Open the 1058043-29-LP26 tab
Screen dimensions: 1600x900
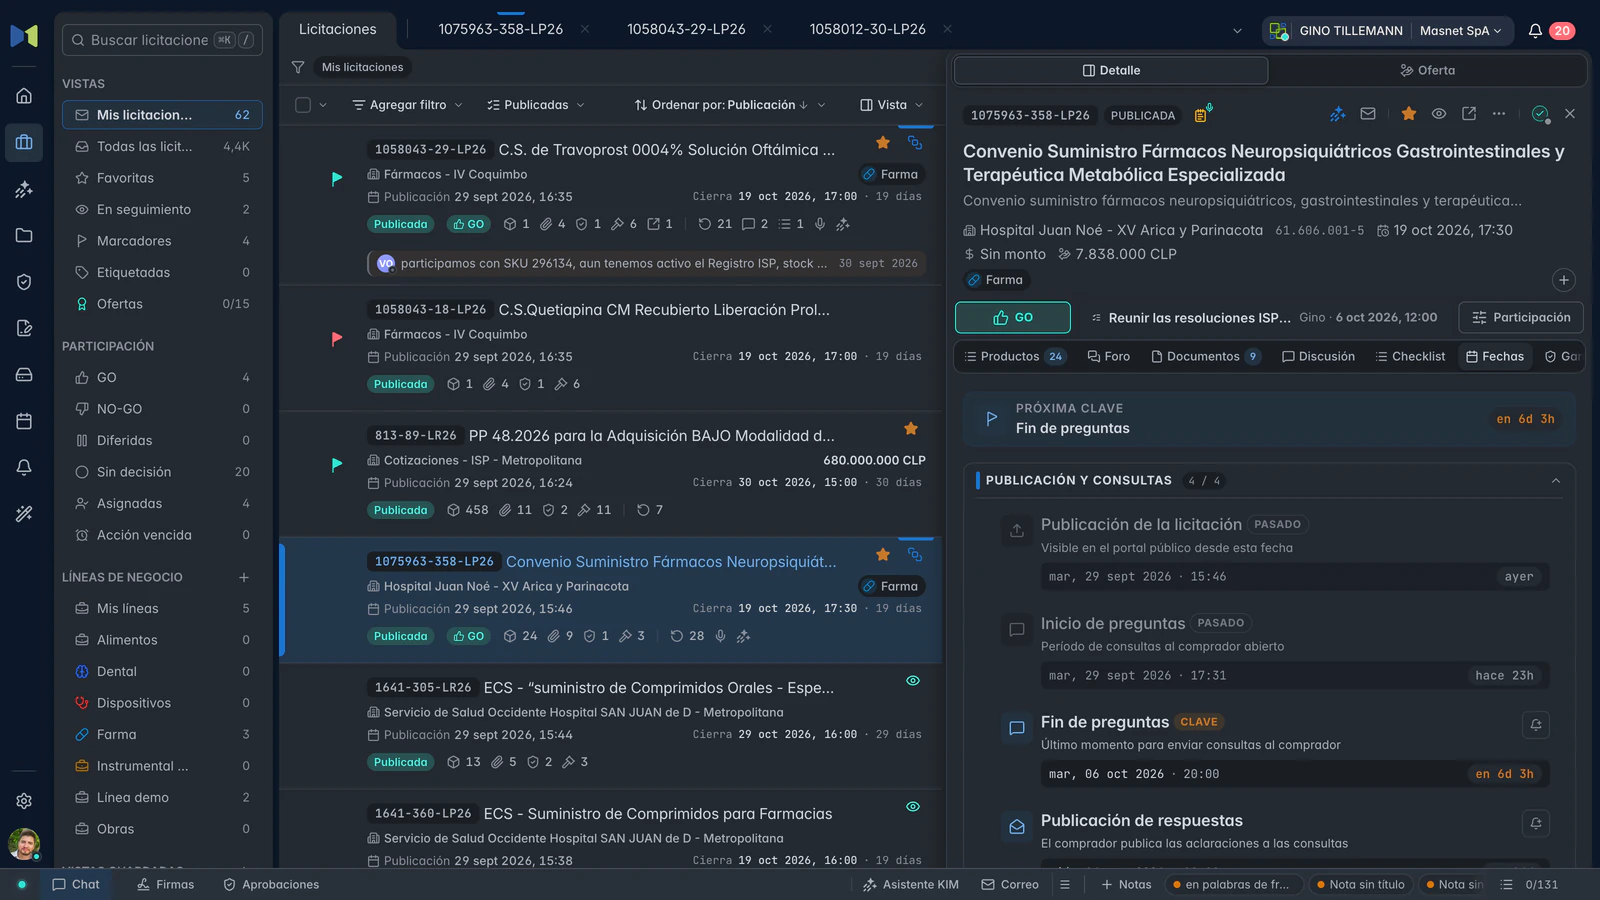click(x=686, y=29)
